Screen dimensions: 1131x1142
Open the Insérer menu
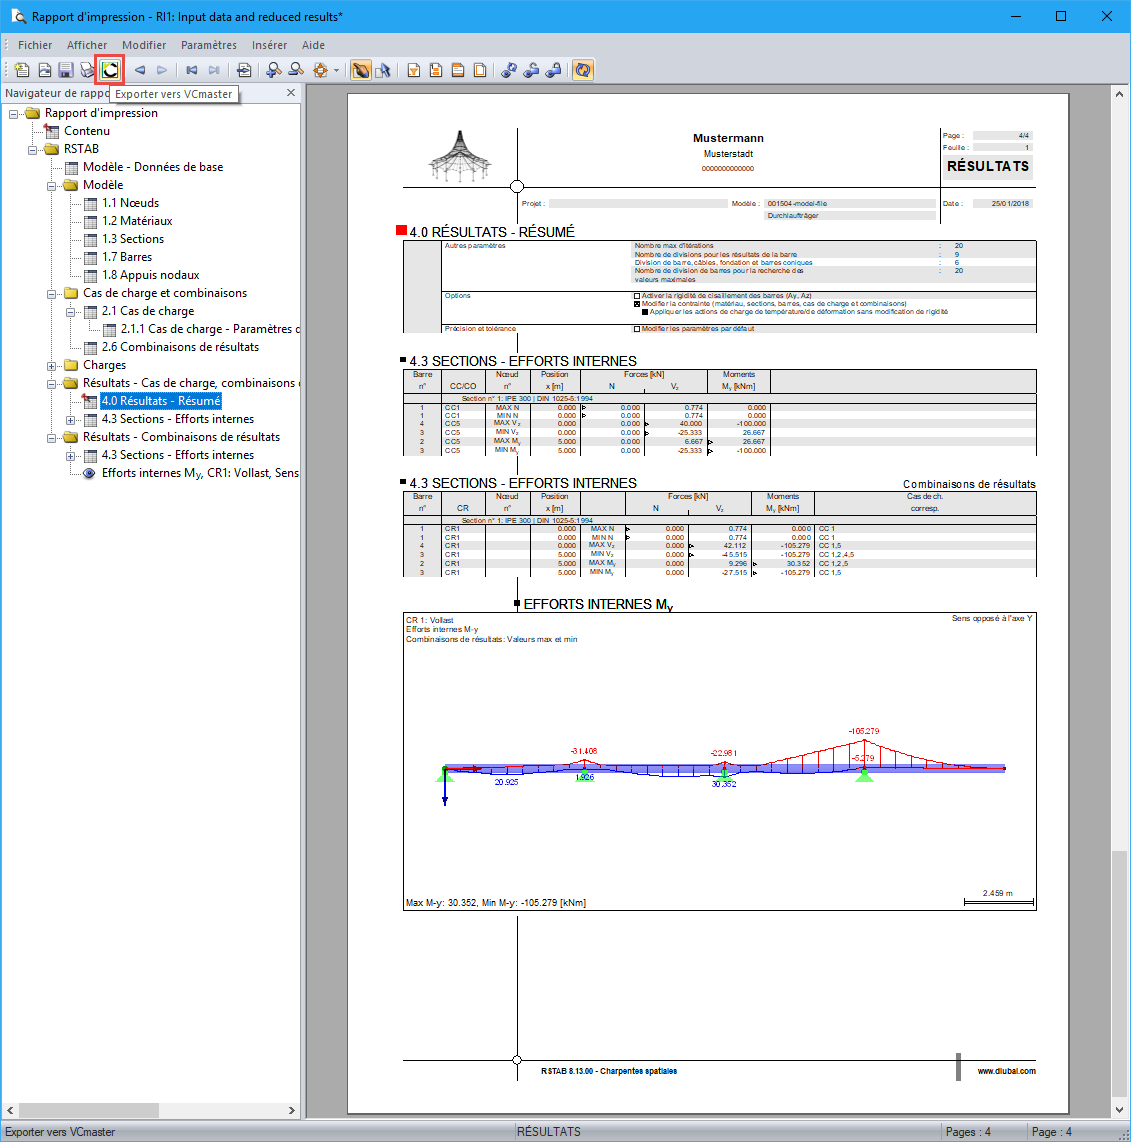click(x=269, y=45)
